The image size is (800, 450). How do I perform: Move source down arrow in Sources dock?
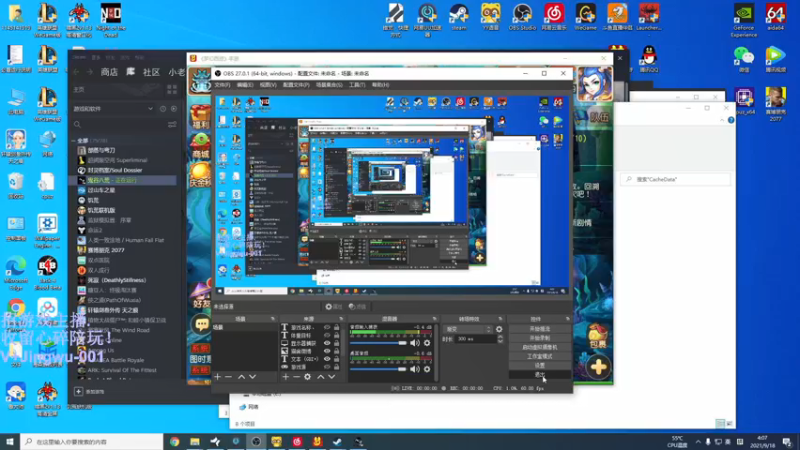(332, 377)
